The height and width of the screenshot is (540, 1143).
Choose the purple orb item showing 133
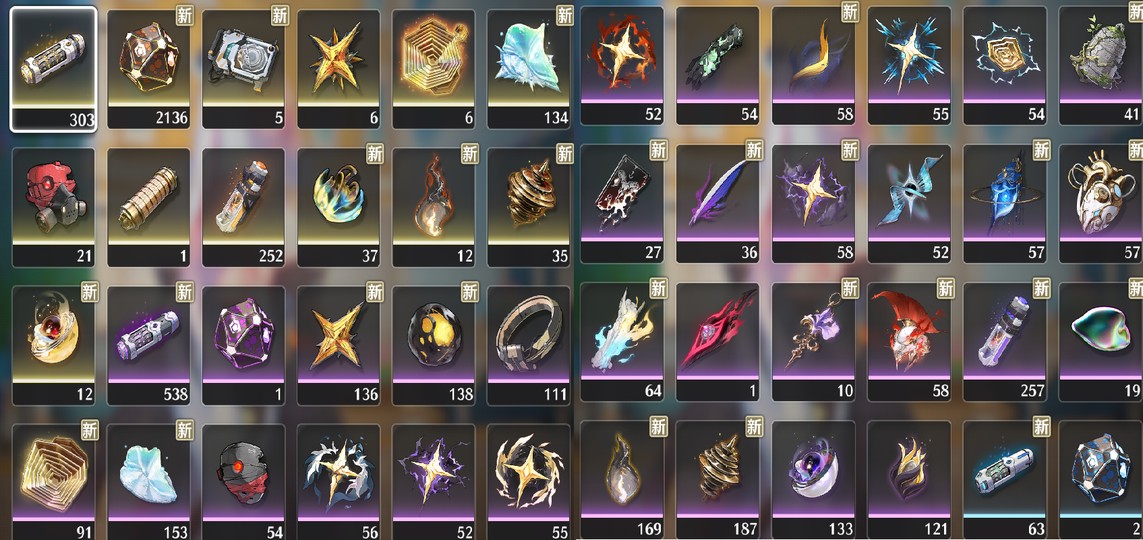pyautogui.click(x=814, y=480)
